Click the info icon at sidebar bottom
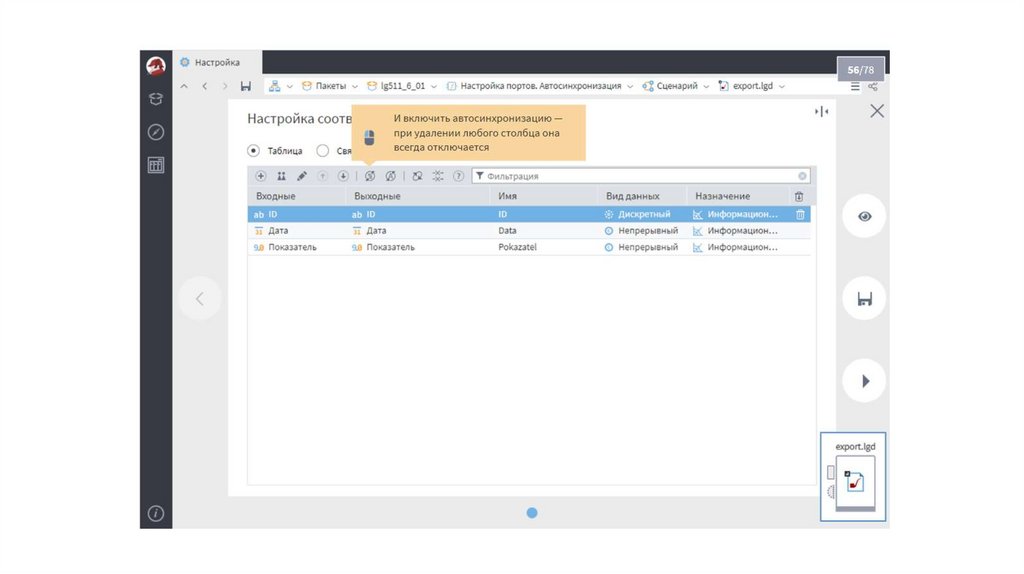Screen dimensions: 1024x574 (156, 514)
